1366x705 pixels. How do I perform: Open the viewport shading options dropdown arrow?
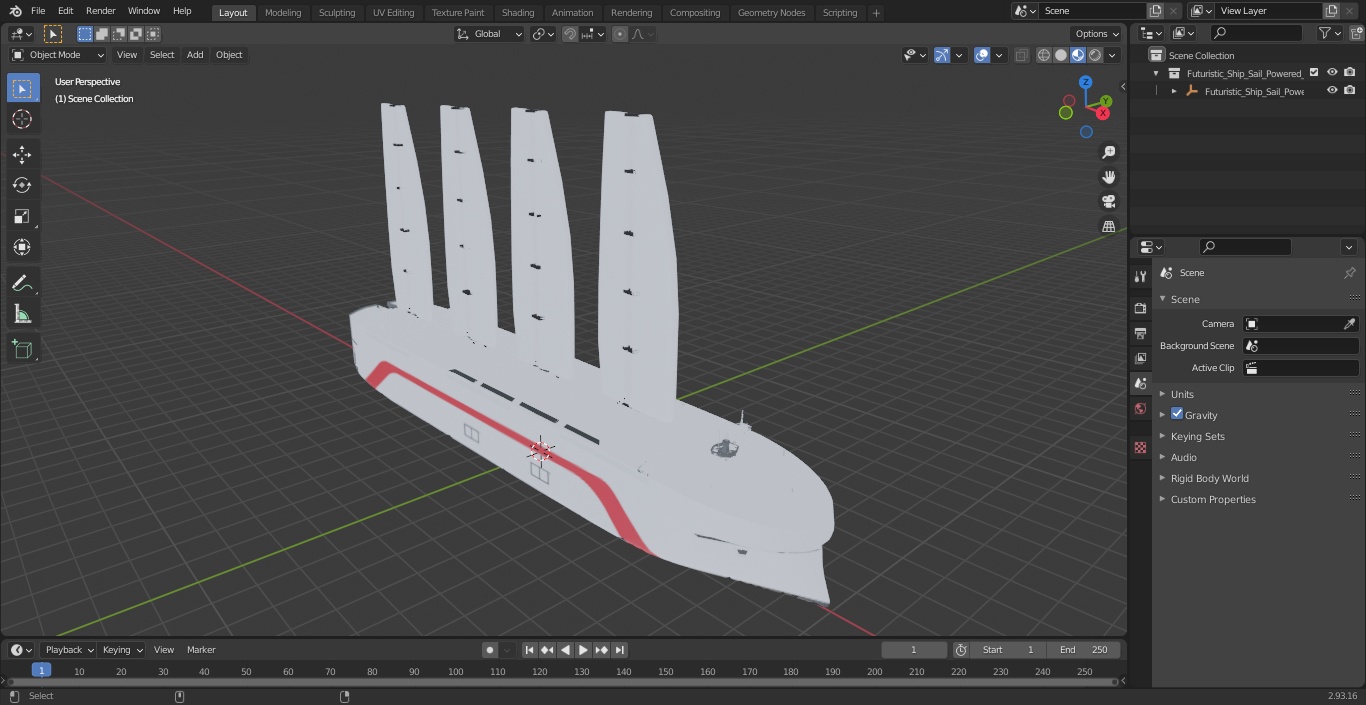1112,56
